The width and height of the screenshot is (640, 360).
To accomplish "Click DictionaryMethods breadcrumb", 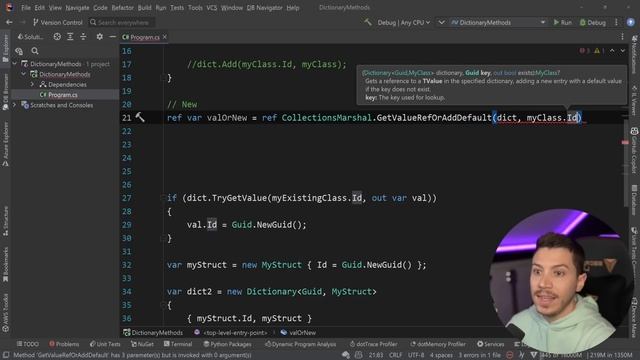I will coord(153,332).
